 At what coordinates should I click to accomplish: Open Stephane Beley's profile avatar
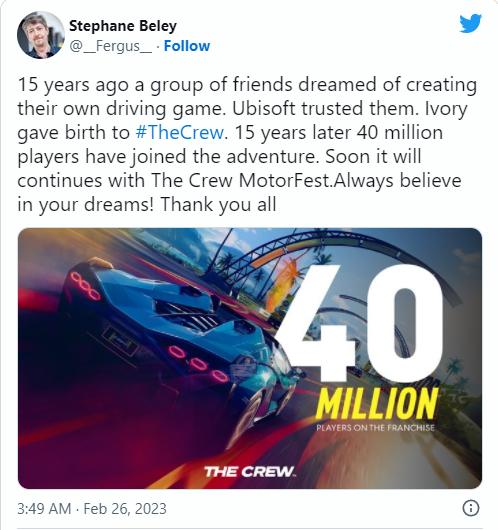point(41,35)
